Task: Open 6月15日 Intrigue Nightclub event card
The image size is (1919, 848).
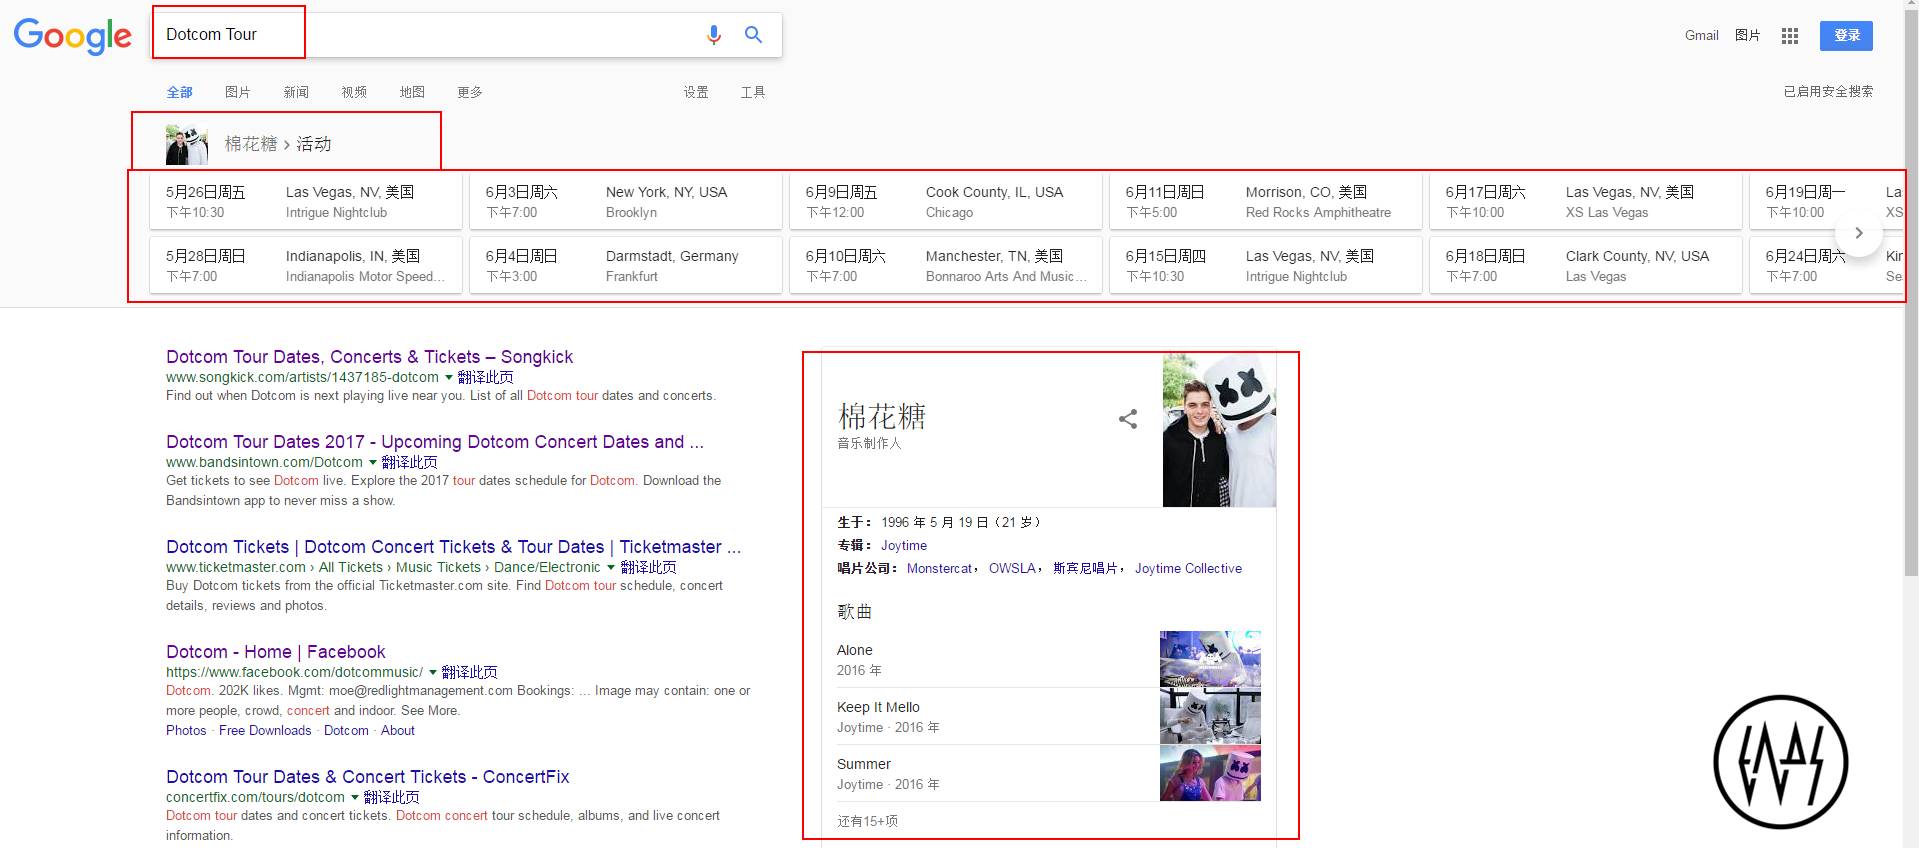Action: pyautogui.click(x=1266, y=265)
